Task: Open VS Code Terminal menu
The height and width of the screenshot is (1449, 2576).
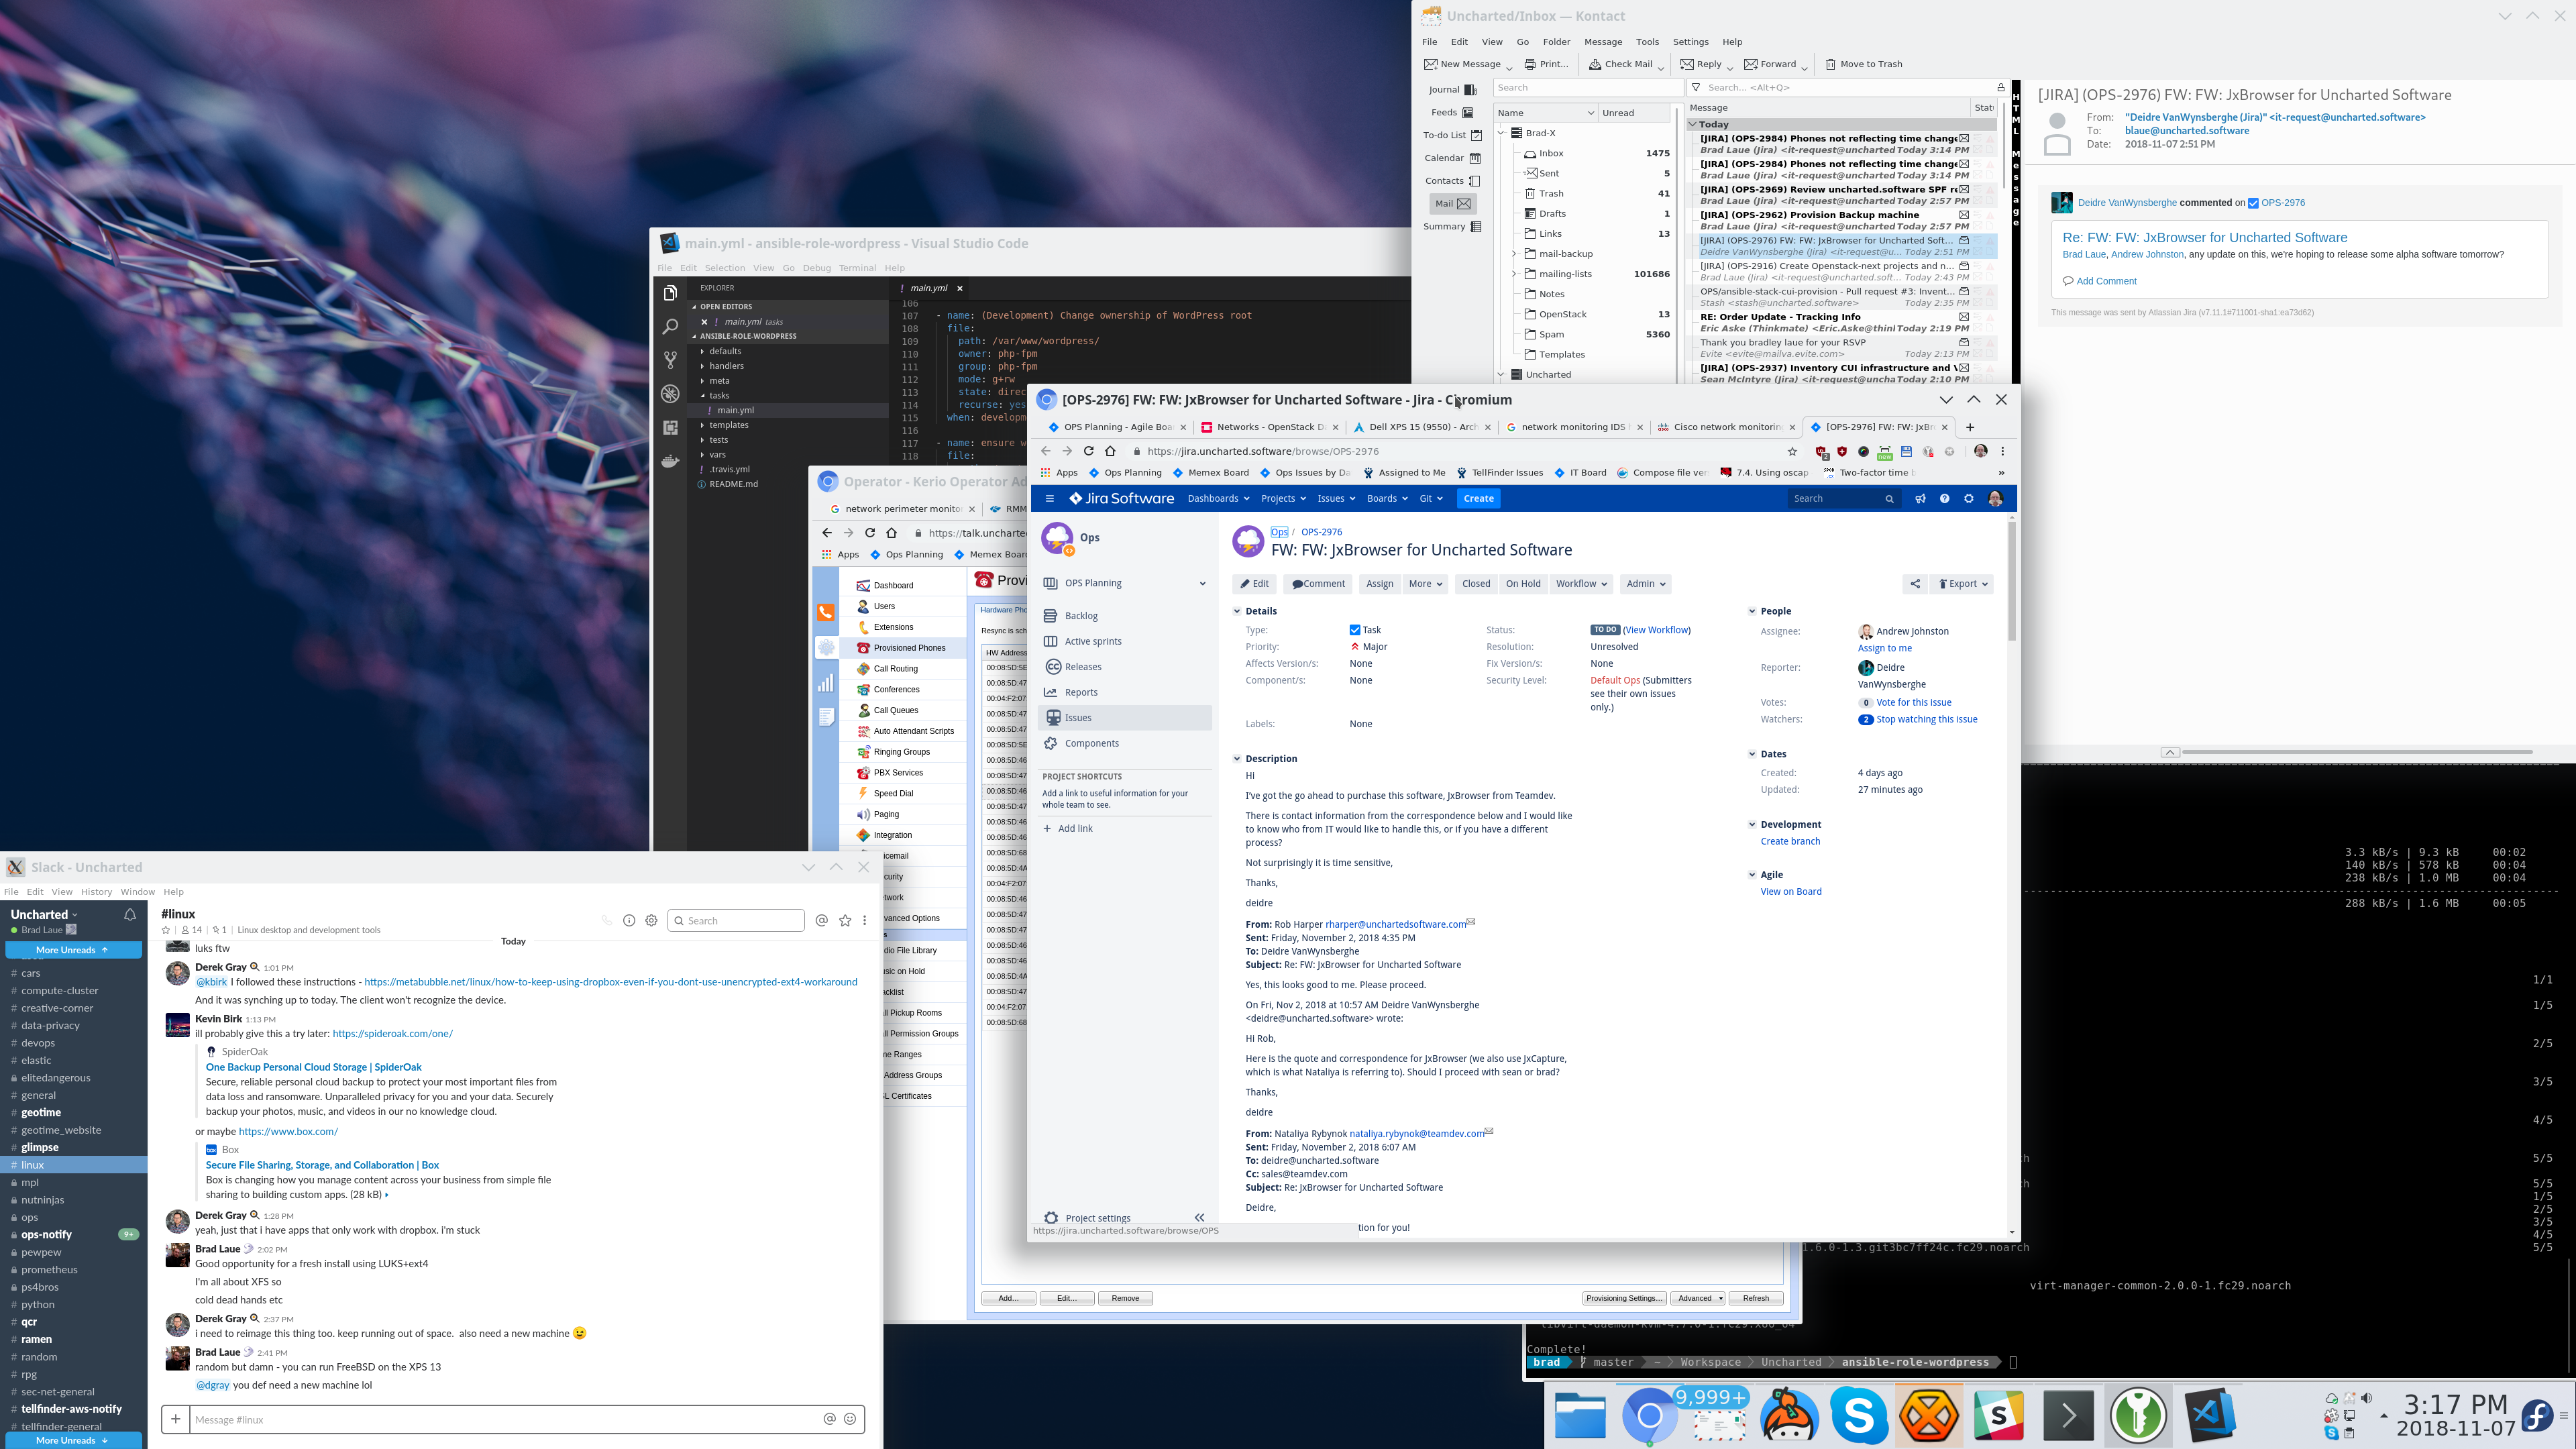Action: pyautogui.click(x=857, y=268)
